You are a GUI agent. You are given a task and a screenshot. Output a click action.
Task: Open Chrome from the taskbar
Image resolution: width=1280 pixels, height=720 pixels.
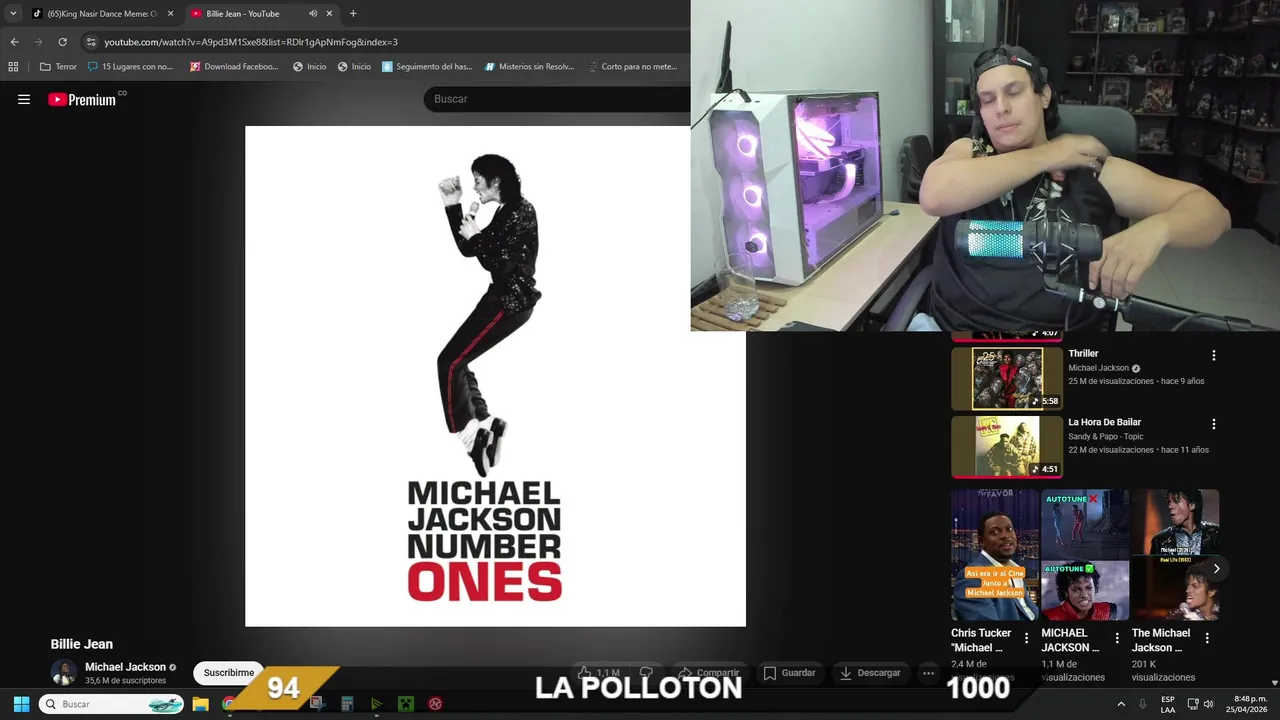[229, 704]
